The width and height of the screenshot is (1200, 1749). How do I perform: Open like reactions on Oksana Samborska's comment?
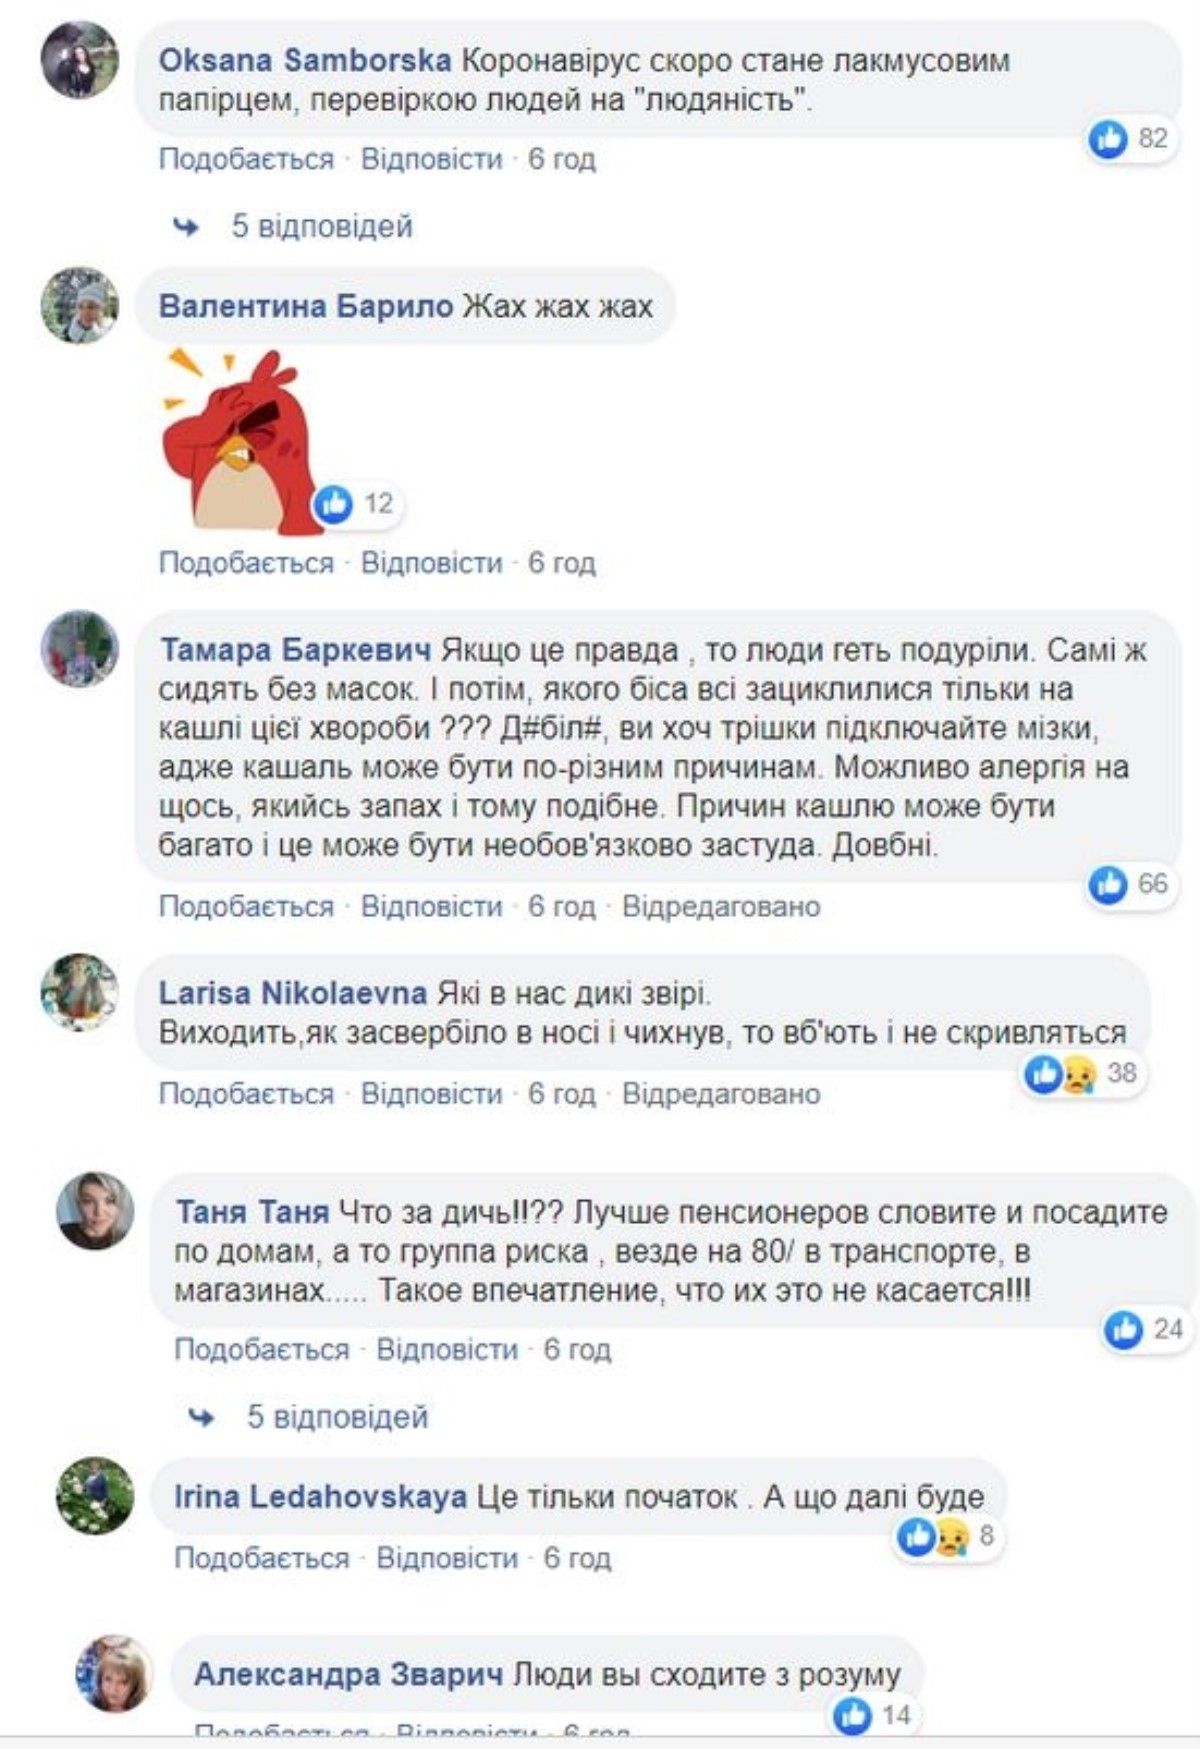coord(1128,138)
